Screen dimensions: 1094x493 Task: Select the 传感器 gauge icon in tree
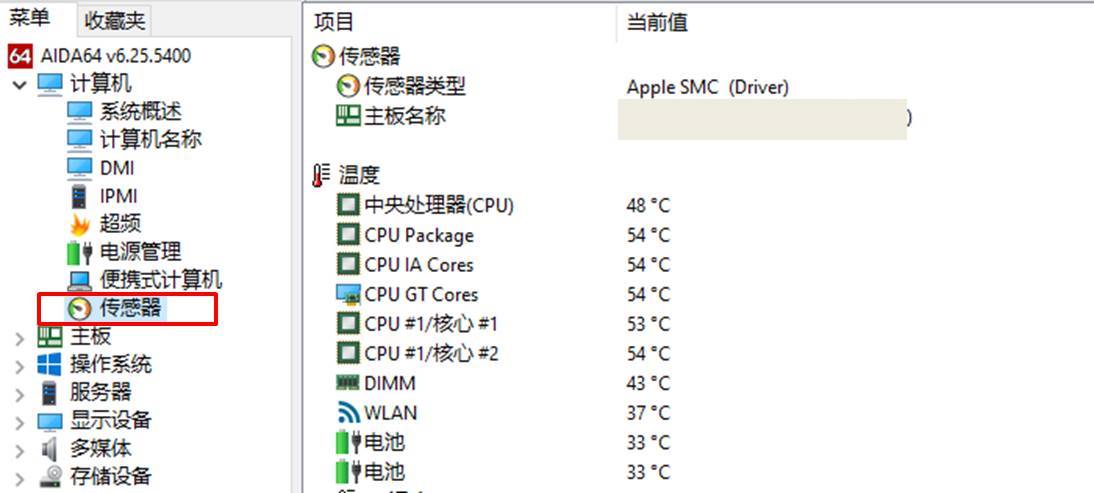click(x=79, y=308)
